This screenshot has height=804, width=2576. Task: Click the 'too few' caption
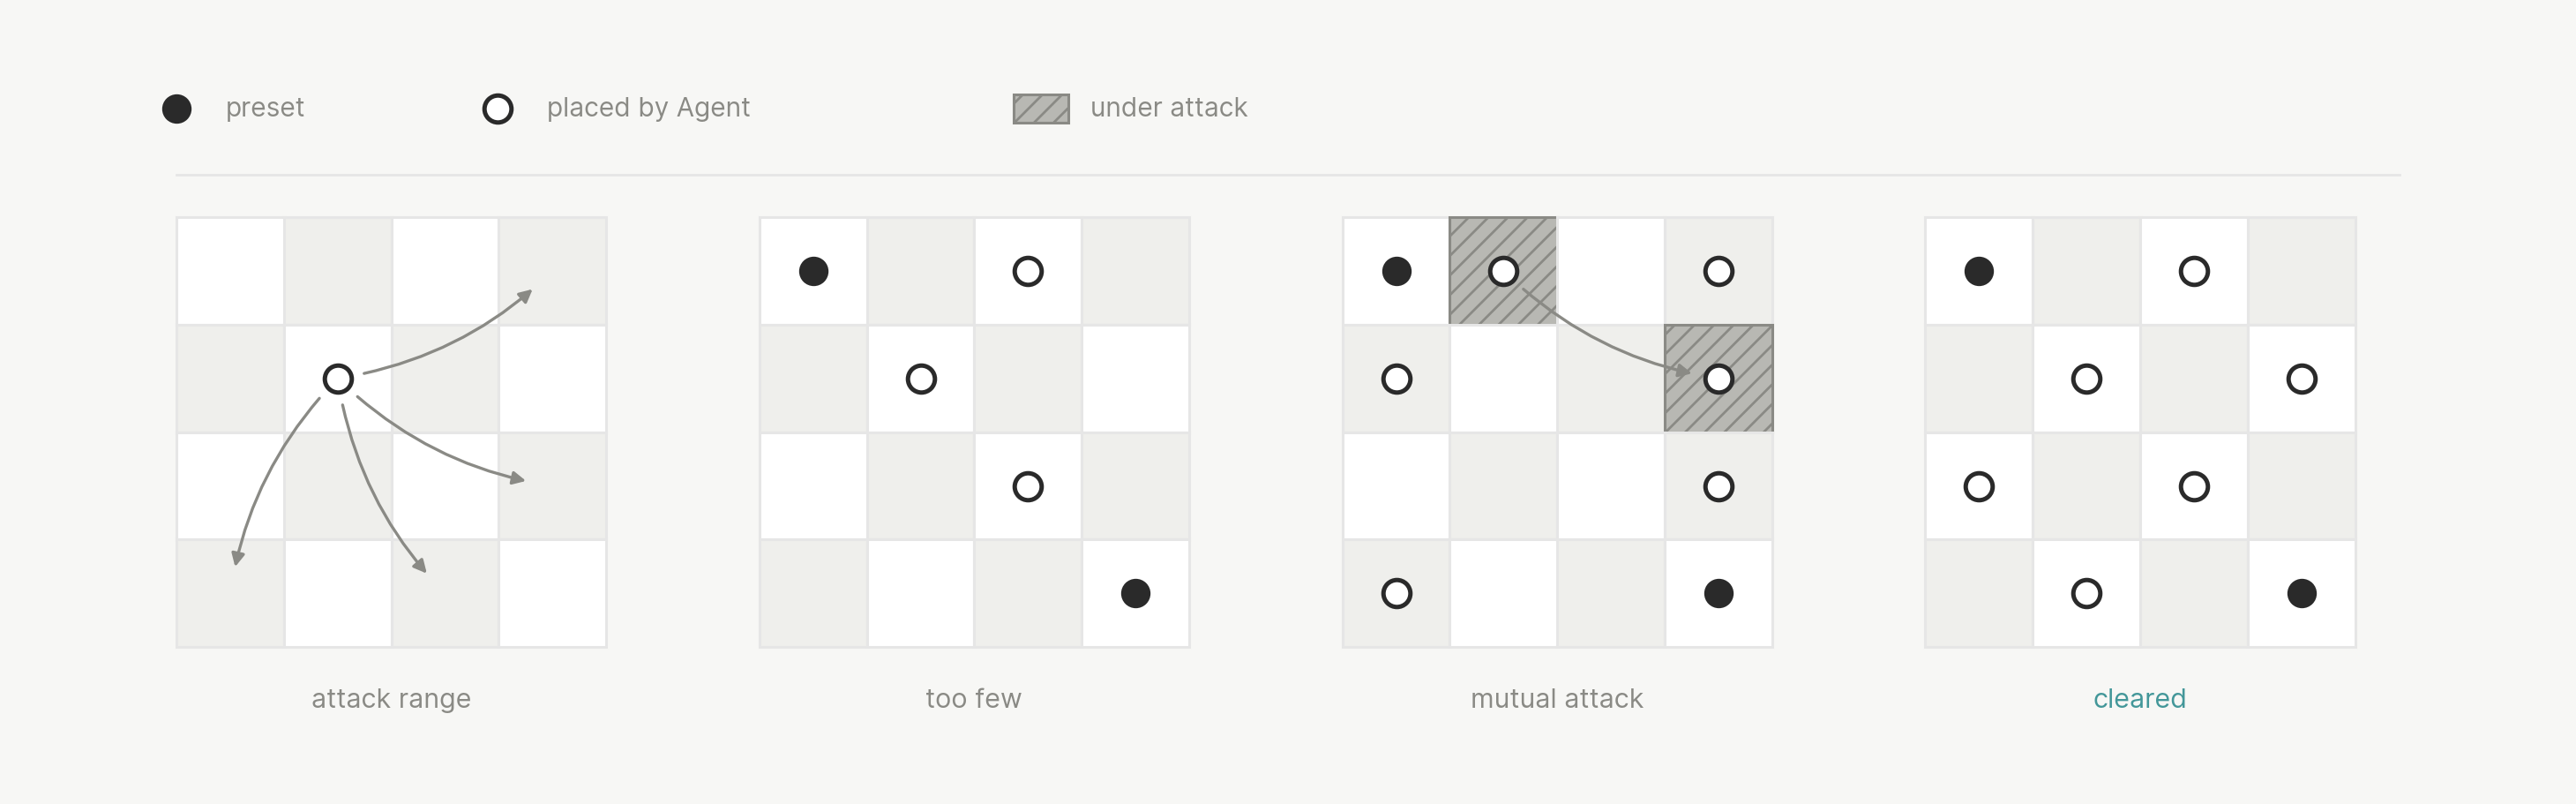974,698
